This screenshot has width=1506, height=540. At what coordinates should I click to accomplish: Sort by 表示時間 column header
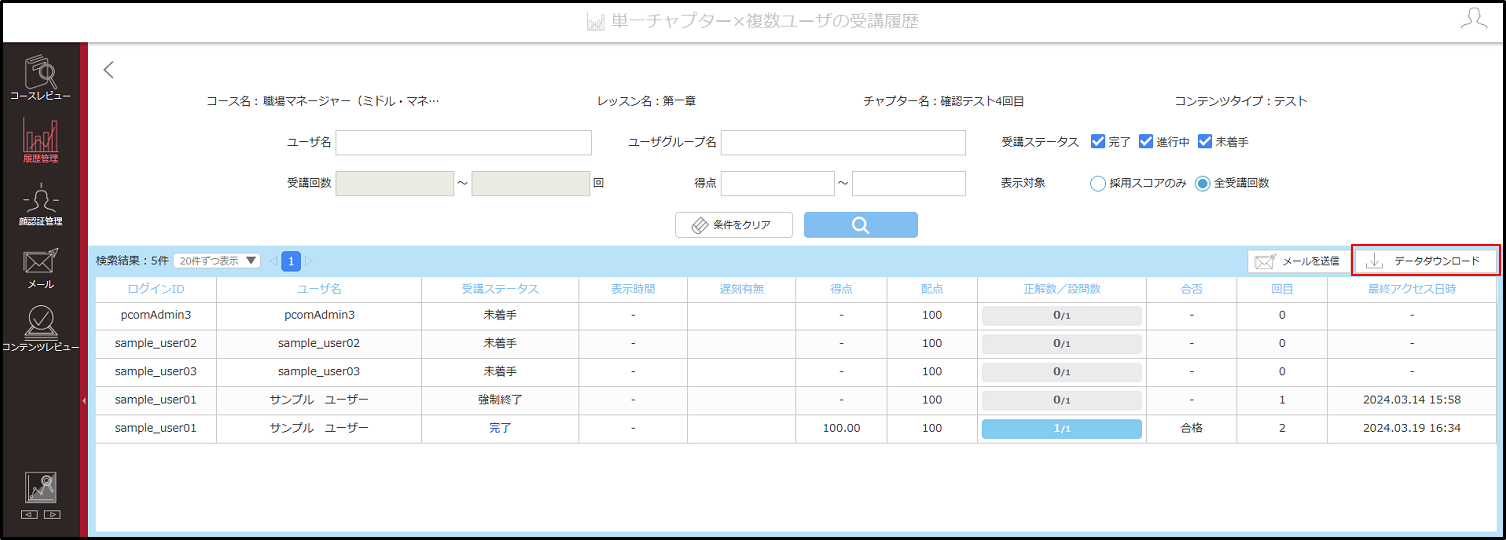[633, 289]
